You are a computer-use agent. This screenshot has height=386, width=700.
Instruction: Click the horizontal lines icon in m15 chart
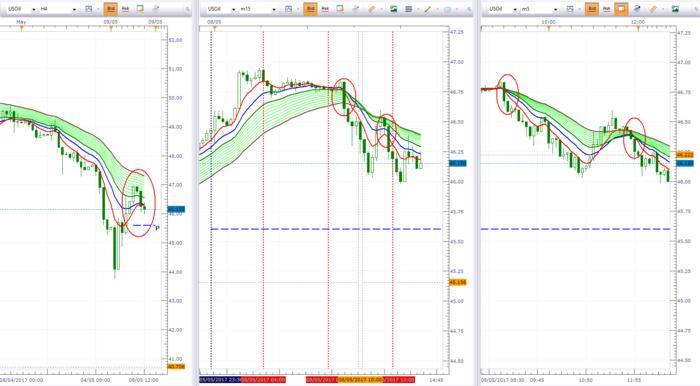(408, 9)
